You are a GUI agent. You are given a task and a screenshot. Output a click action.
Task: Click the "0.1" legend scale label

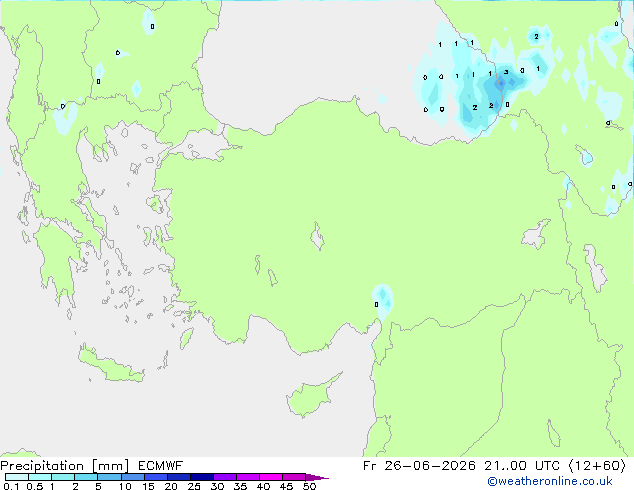(11, 486)
